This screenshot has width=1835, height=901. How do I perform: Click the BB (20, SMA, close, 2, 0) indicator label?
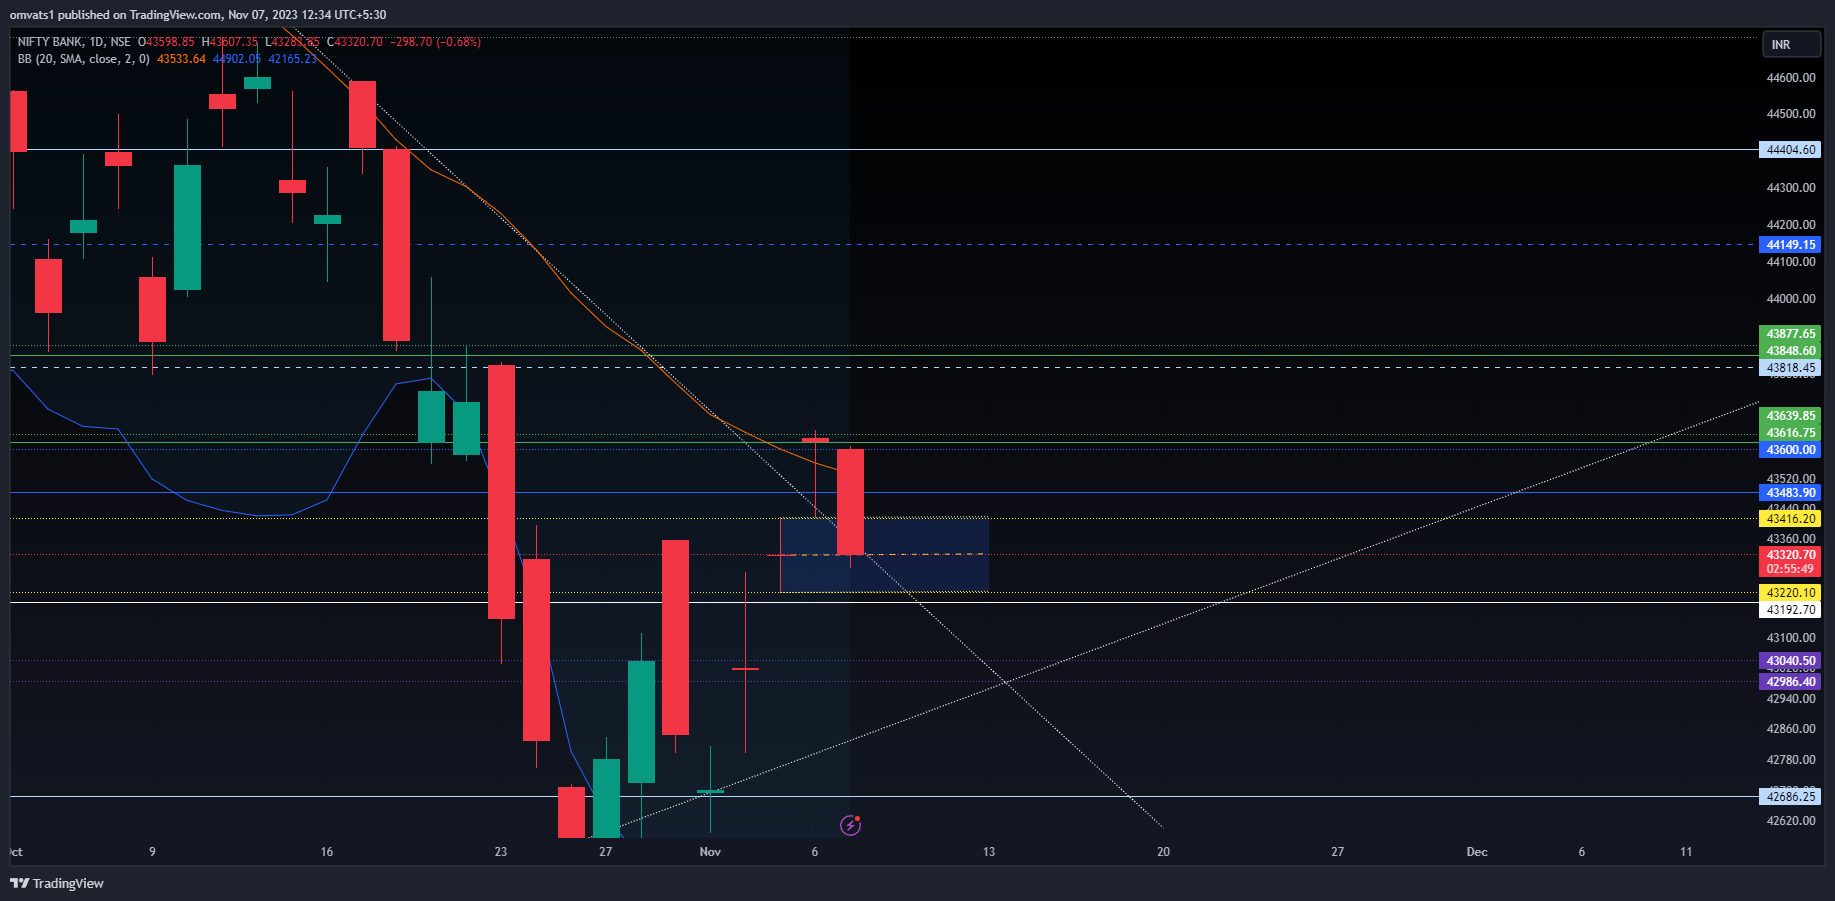coord(83,59)
